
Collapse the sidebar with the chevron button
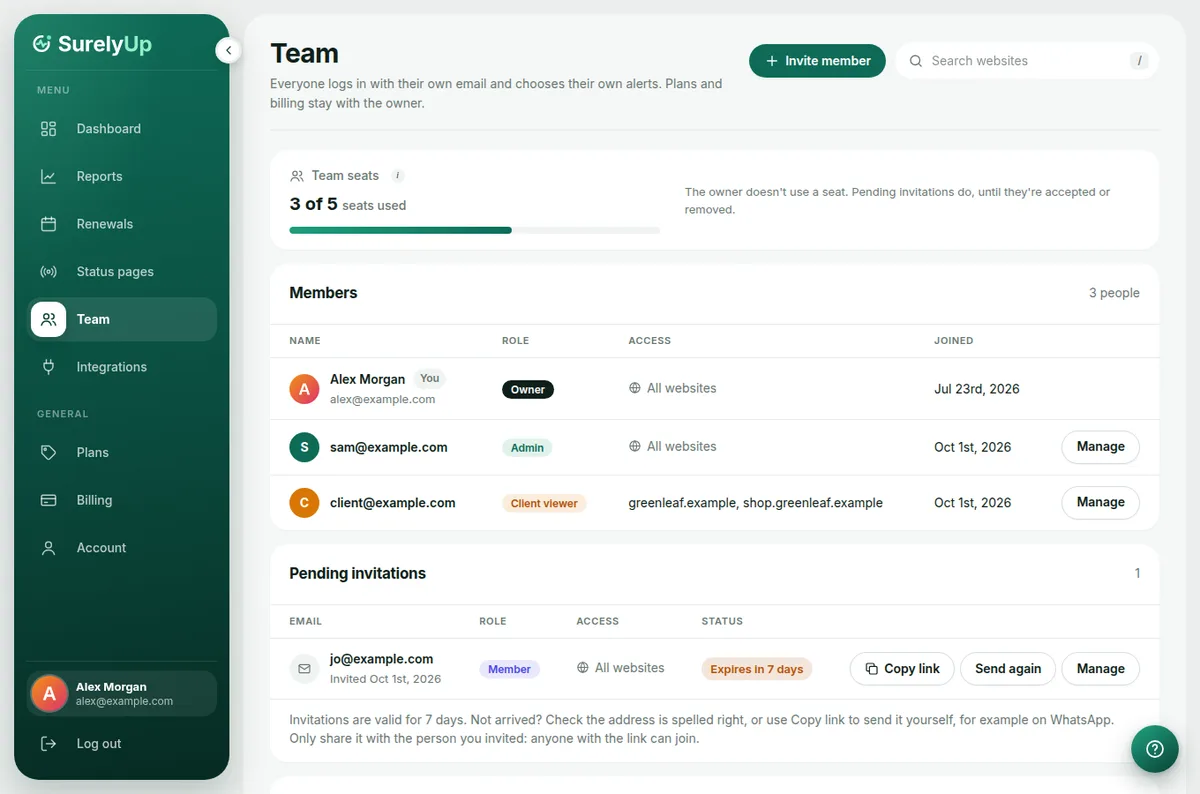point(228,50)
